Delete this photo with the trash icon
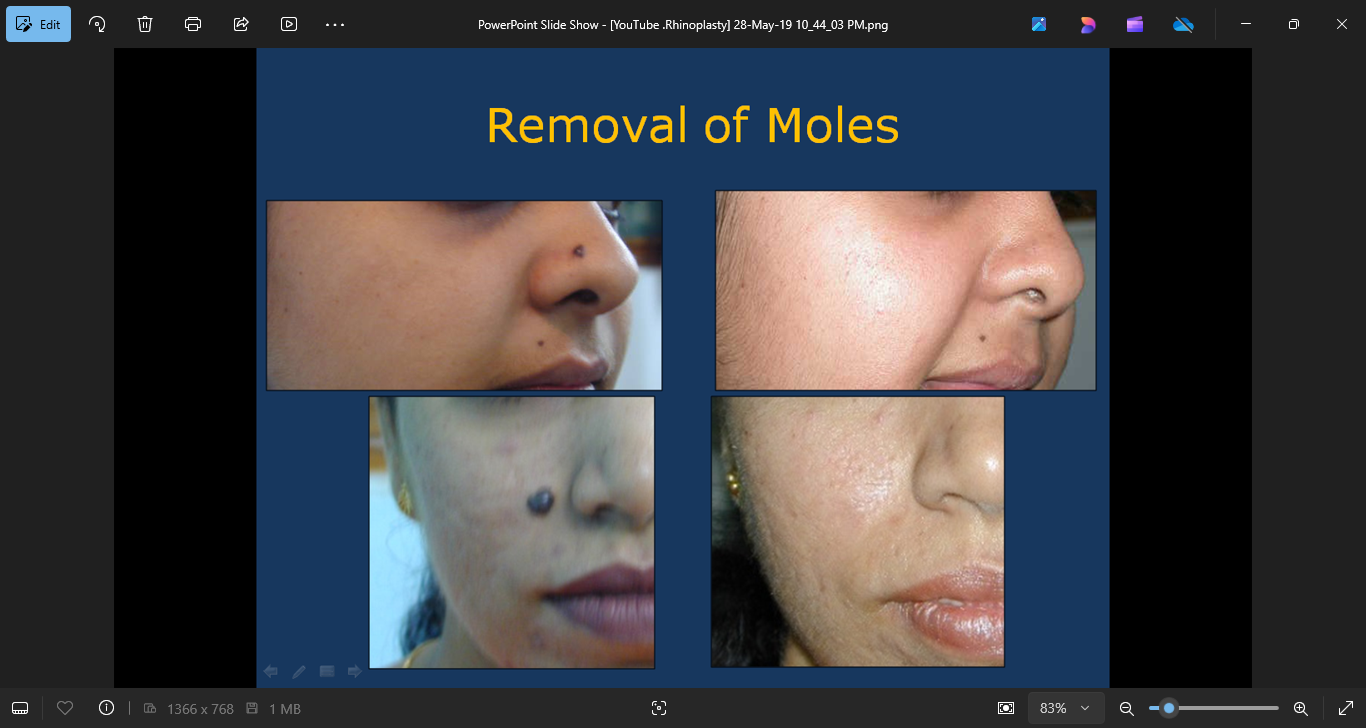1366x728 pixels. tap(145, 24)
